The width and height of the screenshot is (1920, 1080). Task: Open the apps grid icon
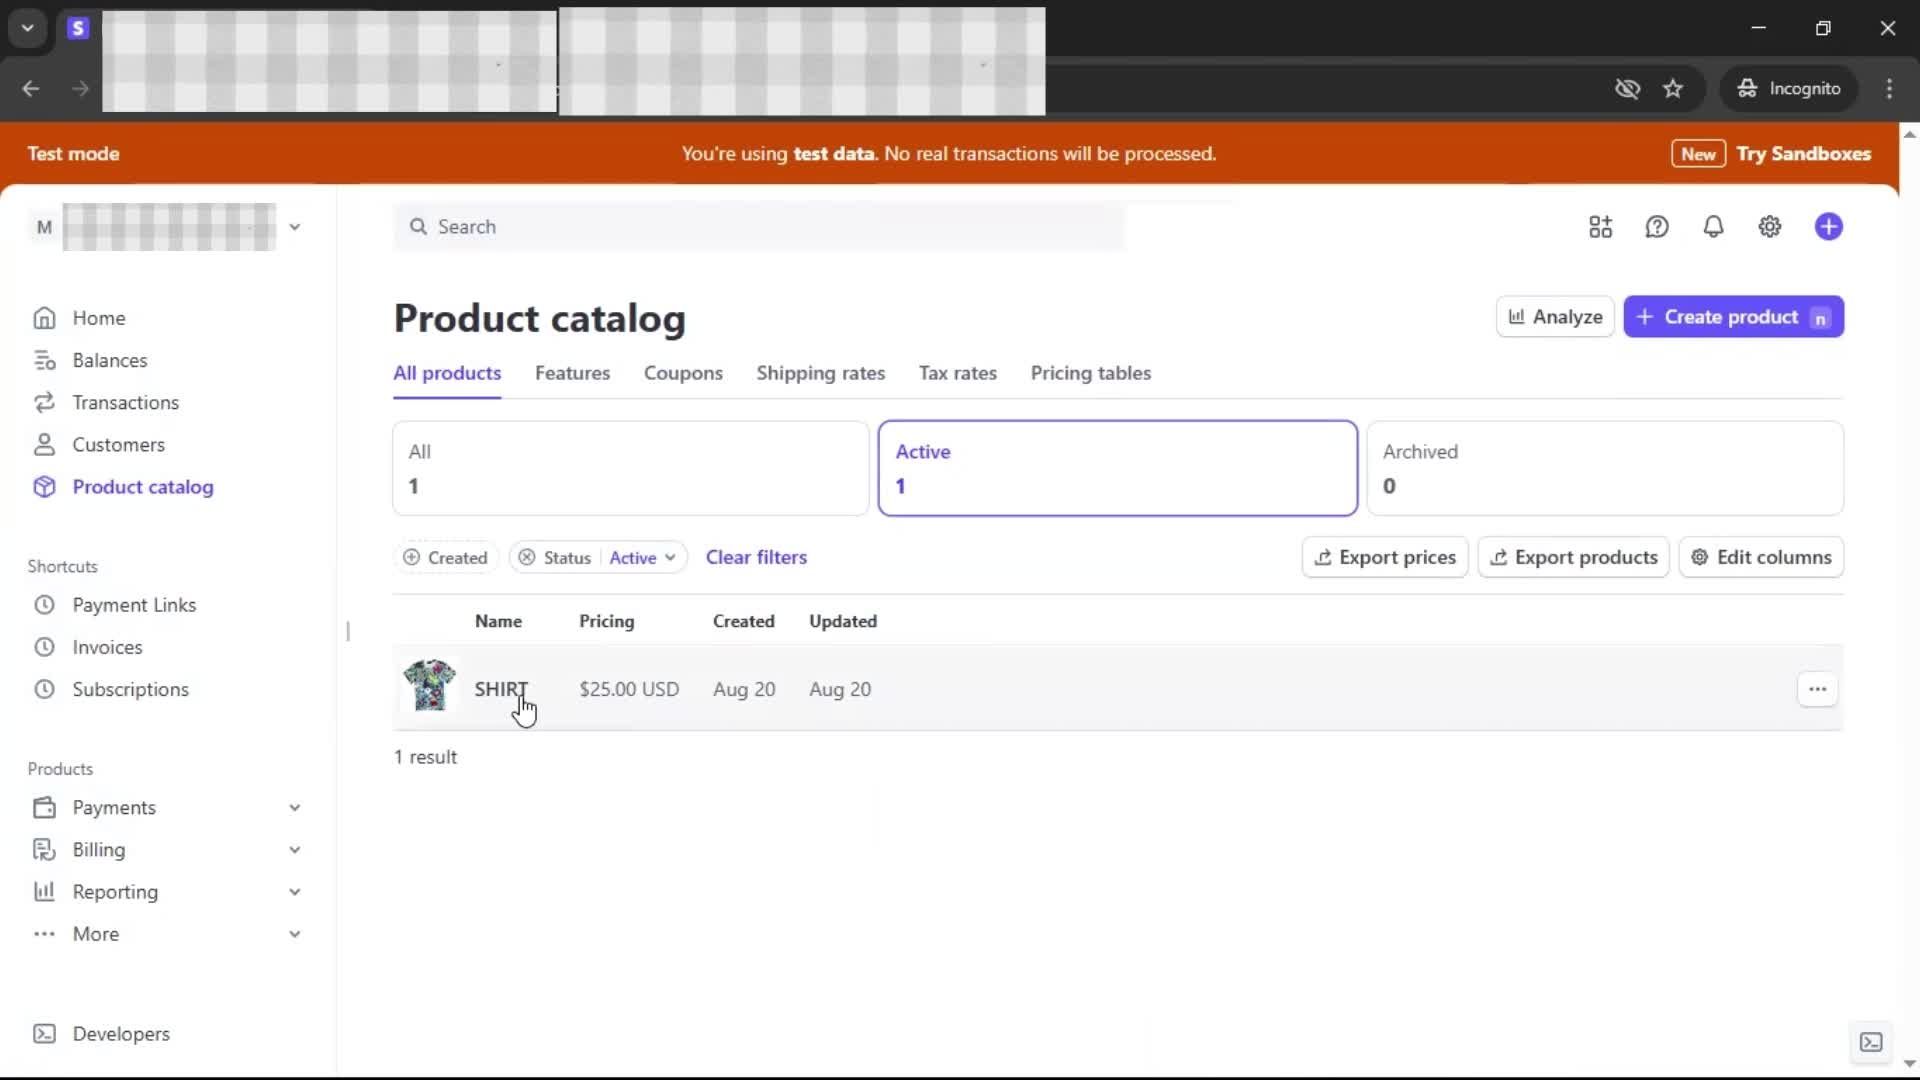(1600, 227)
